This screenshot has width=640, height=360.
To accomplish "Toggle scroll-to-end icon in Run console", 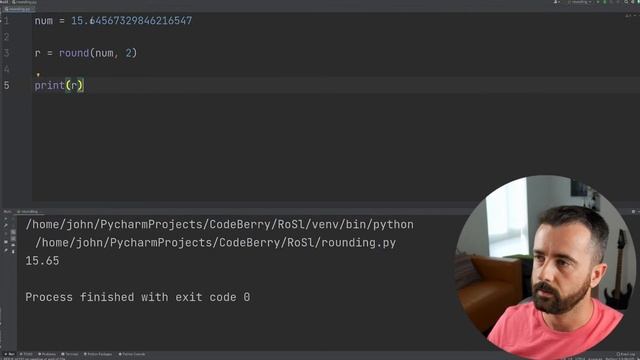I will pos(13,238).
